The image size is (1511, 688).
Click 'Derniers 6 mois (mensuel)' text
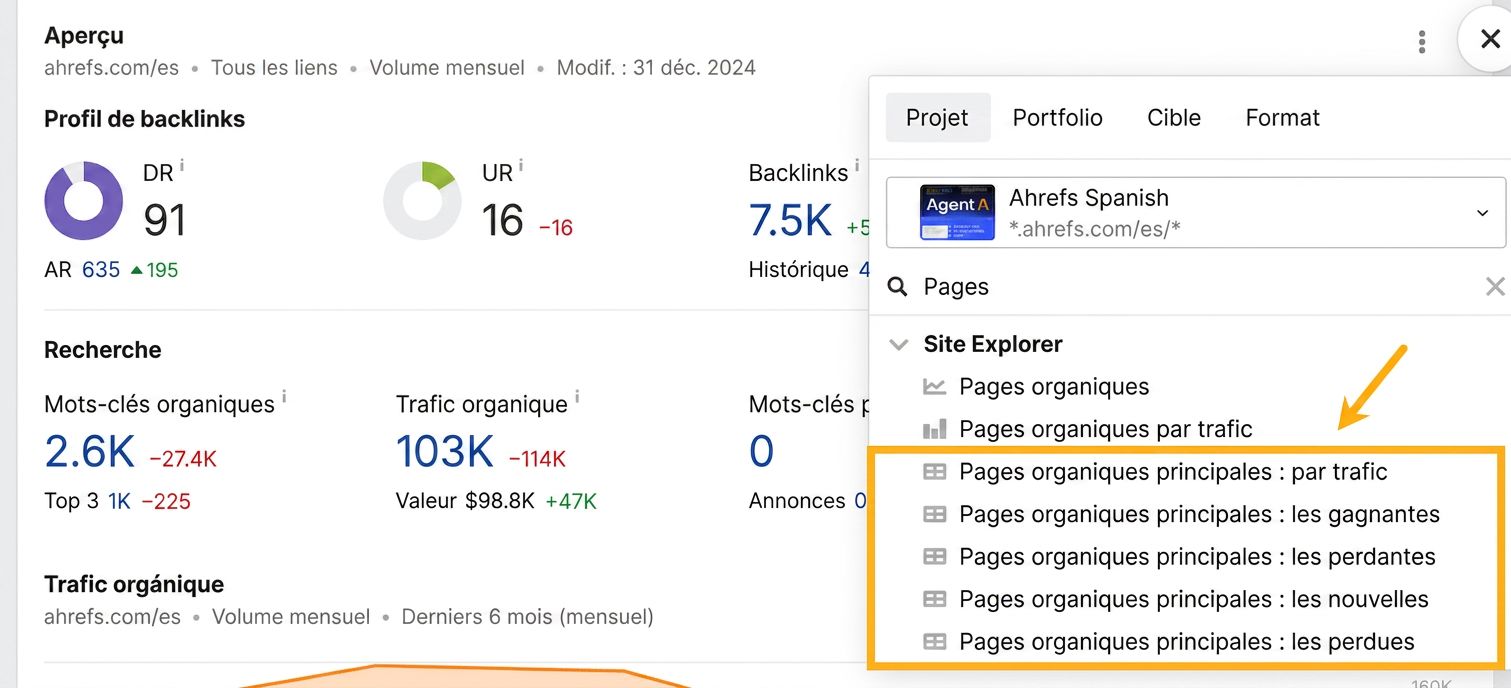527,617
